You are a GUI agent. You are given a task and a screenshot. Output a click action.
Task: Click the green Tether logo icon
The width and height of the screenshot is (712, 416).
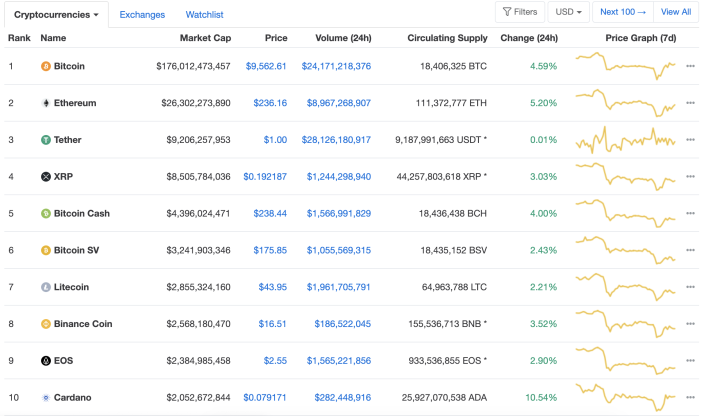click(x=46, y=140)
